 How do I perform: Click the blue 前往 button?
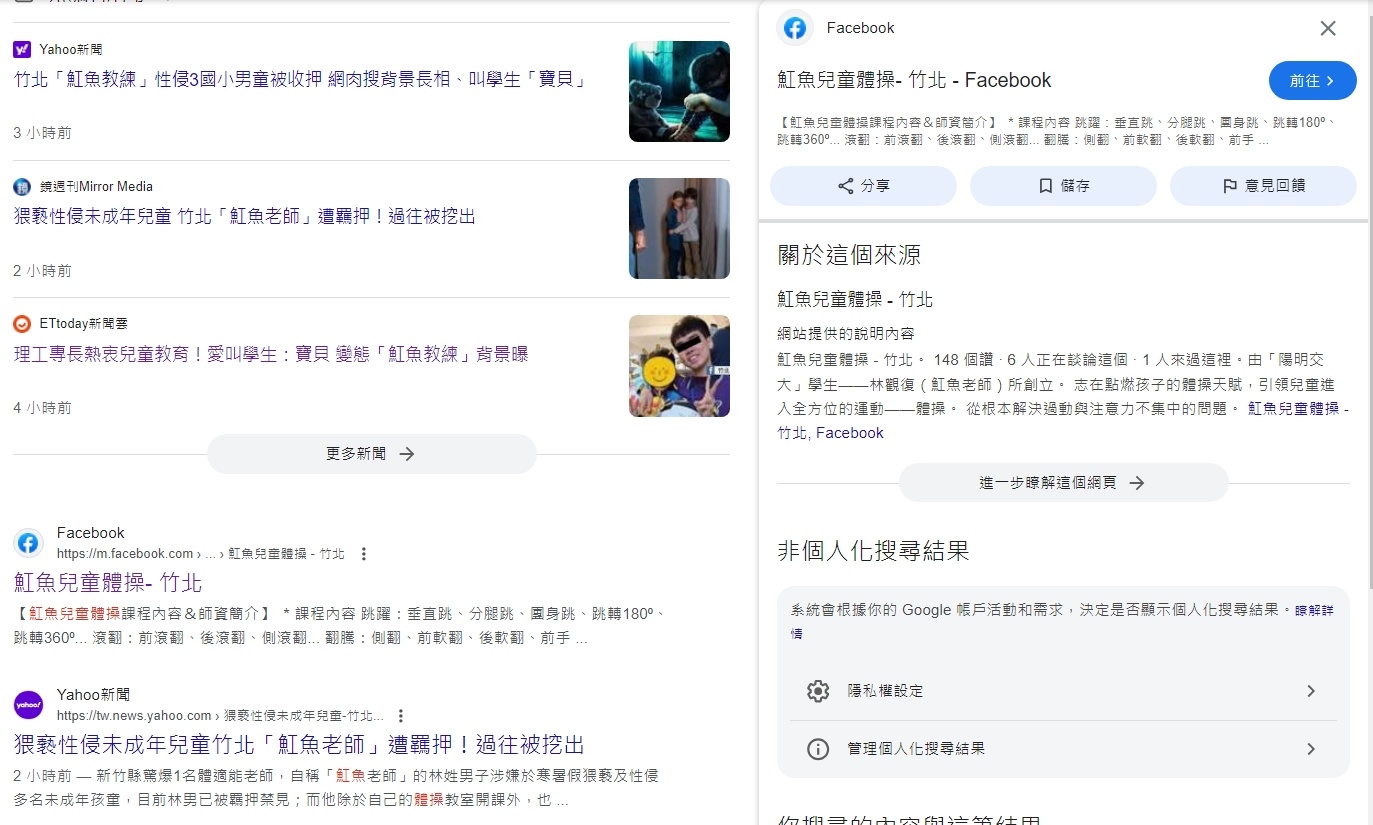click(1313, 81)
